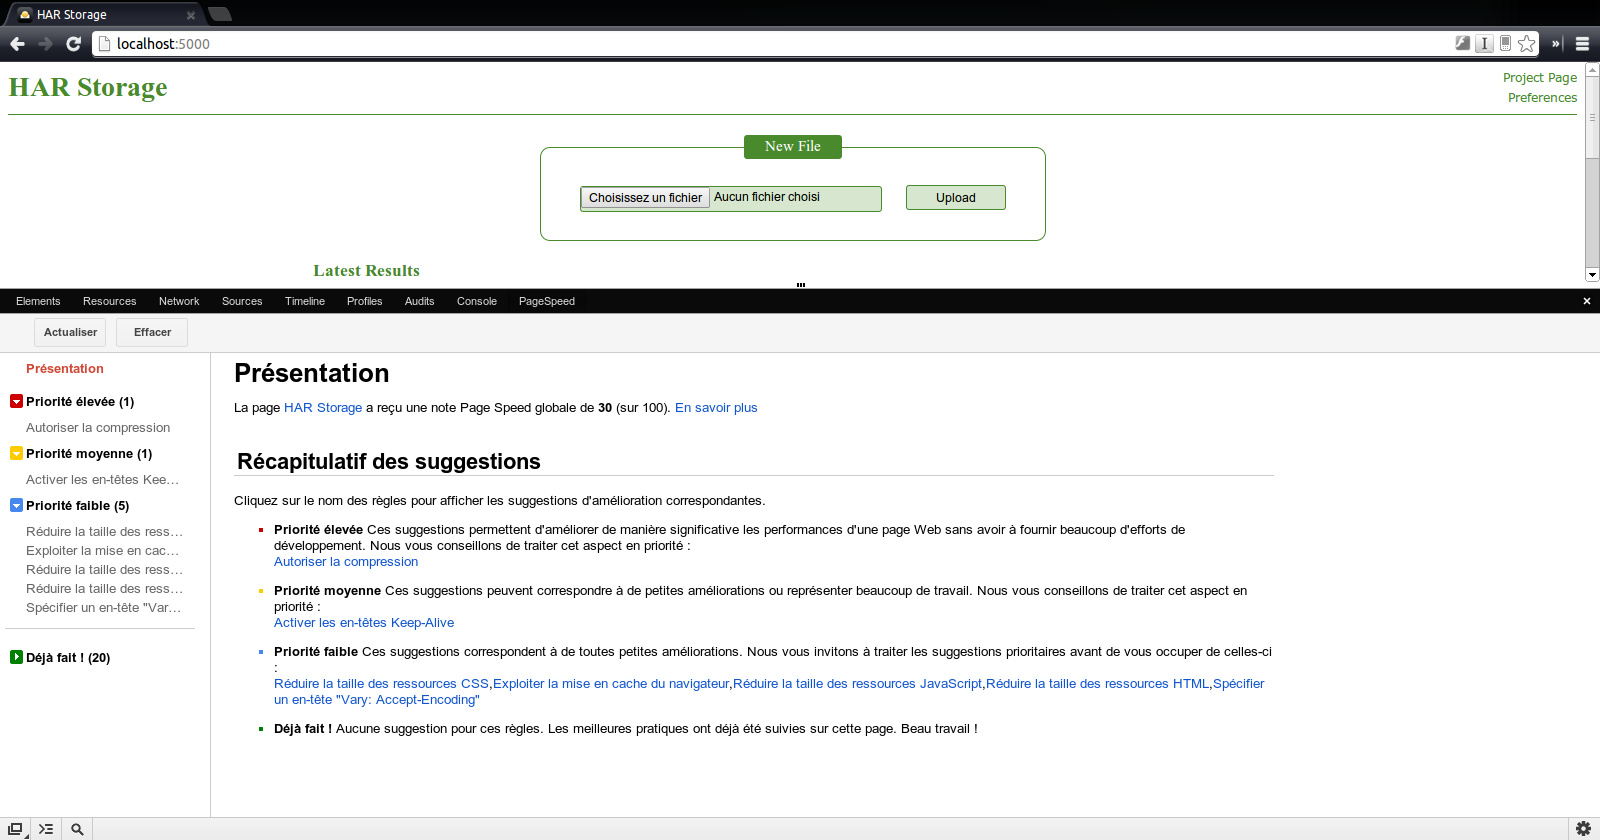Viewport: 1600px width, 840px height.
Task: Close the DevTools panel with X
Action: [1586, 301]
